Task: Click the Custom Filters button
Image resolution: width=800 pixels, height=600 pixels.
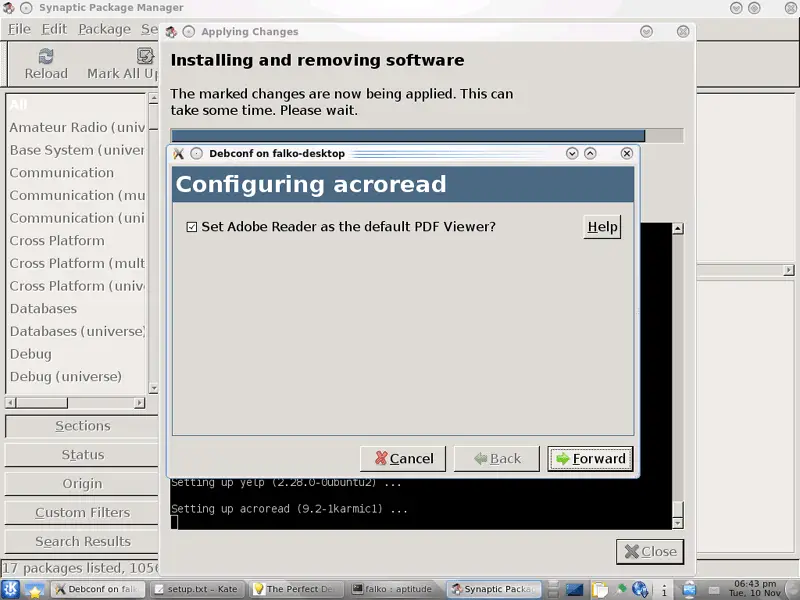Action: 82,513
